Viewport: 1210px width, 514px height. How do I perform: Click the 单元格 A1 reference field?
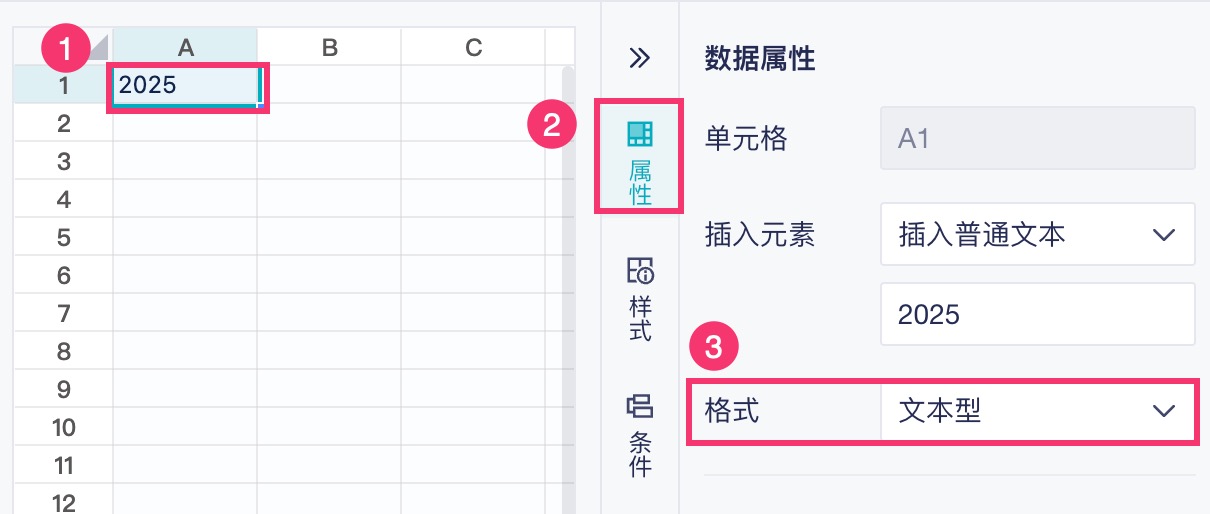pyautogui.click(x=1037, y=138)
